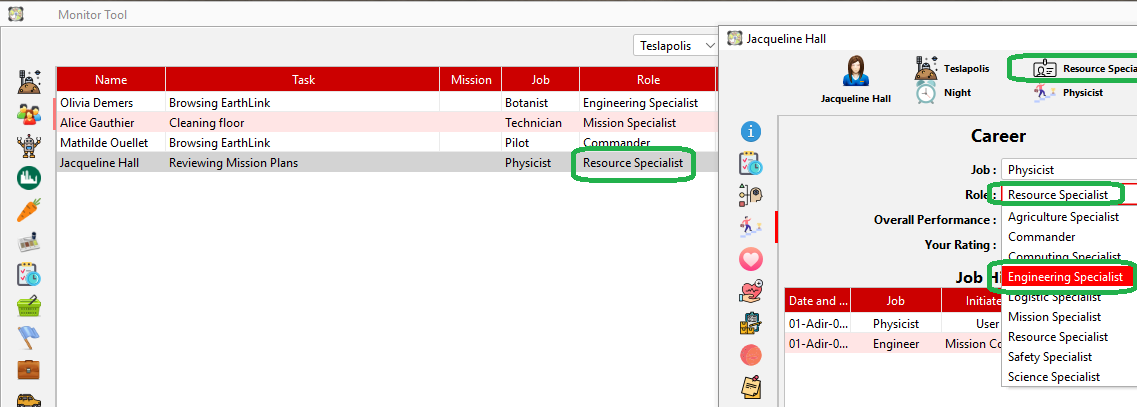Select the Engineer row in Job History

coord(893,344)
